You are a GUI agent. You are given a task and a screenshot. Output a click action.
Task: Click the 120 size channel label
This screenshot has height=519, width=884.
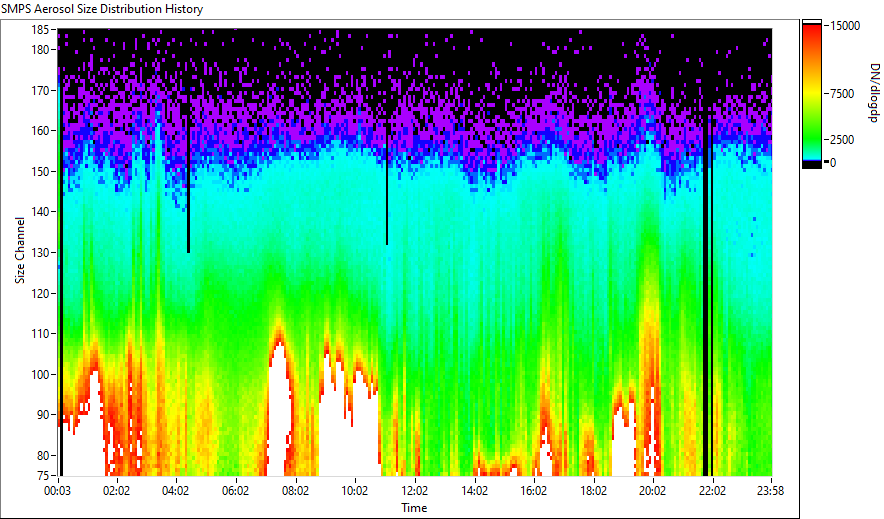click(40, 294)
